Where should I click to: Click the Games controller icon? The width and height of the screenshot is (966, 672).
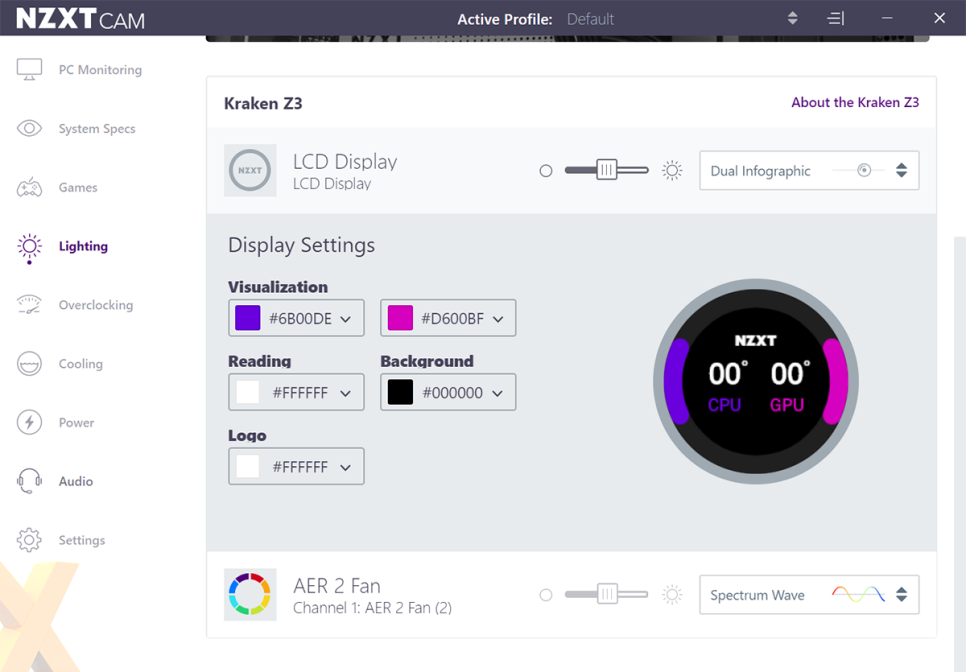pyautogui.click(x=29, y=187)
